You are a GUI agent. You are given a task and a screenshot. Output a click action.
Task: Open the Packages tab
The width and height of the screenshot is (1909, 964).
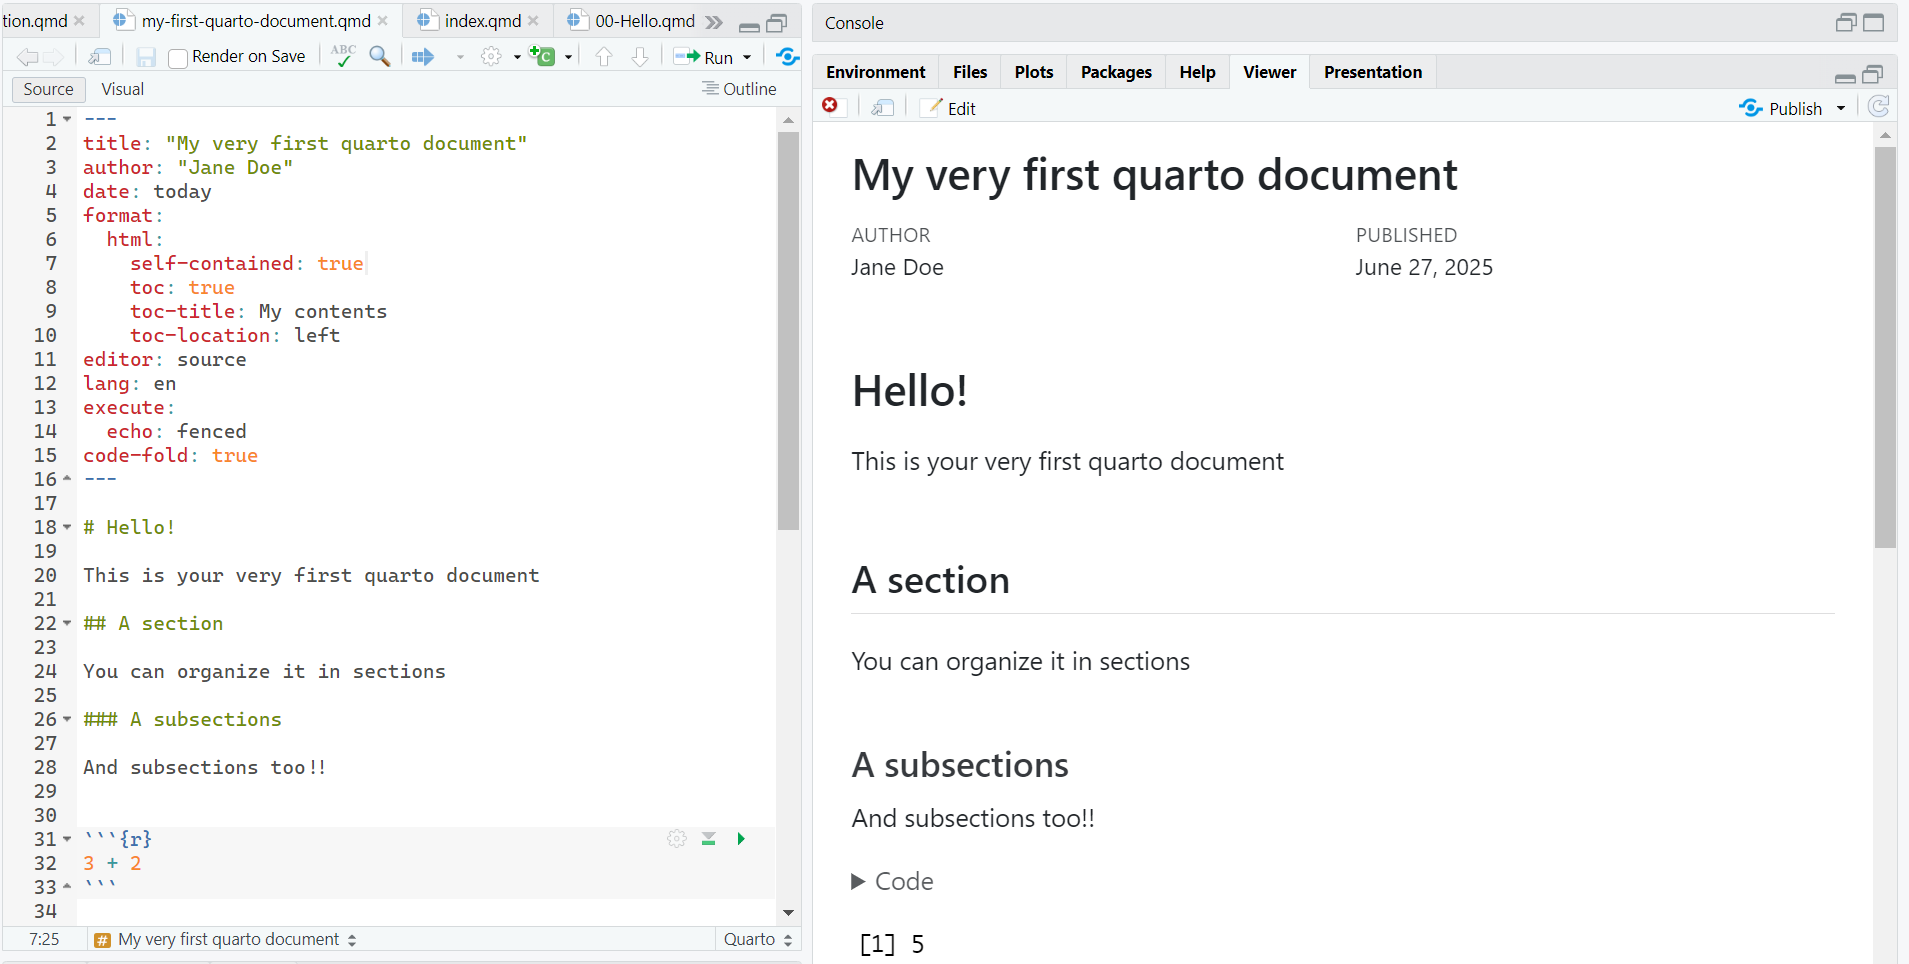[1116, 72]
